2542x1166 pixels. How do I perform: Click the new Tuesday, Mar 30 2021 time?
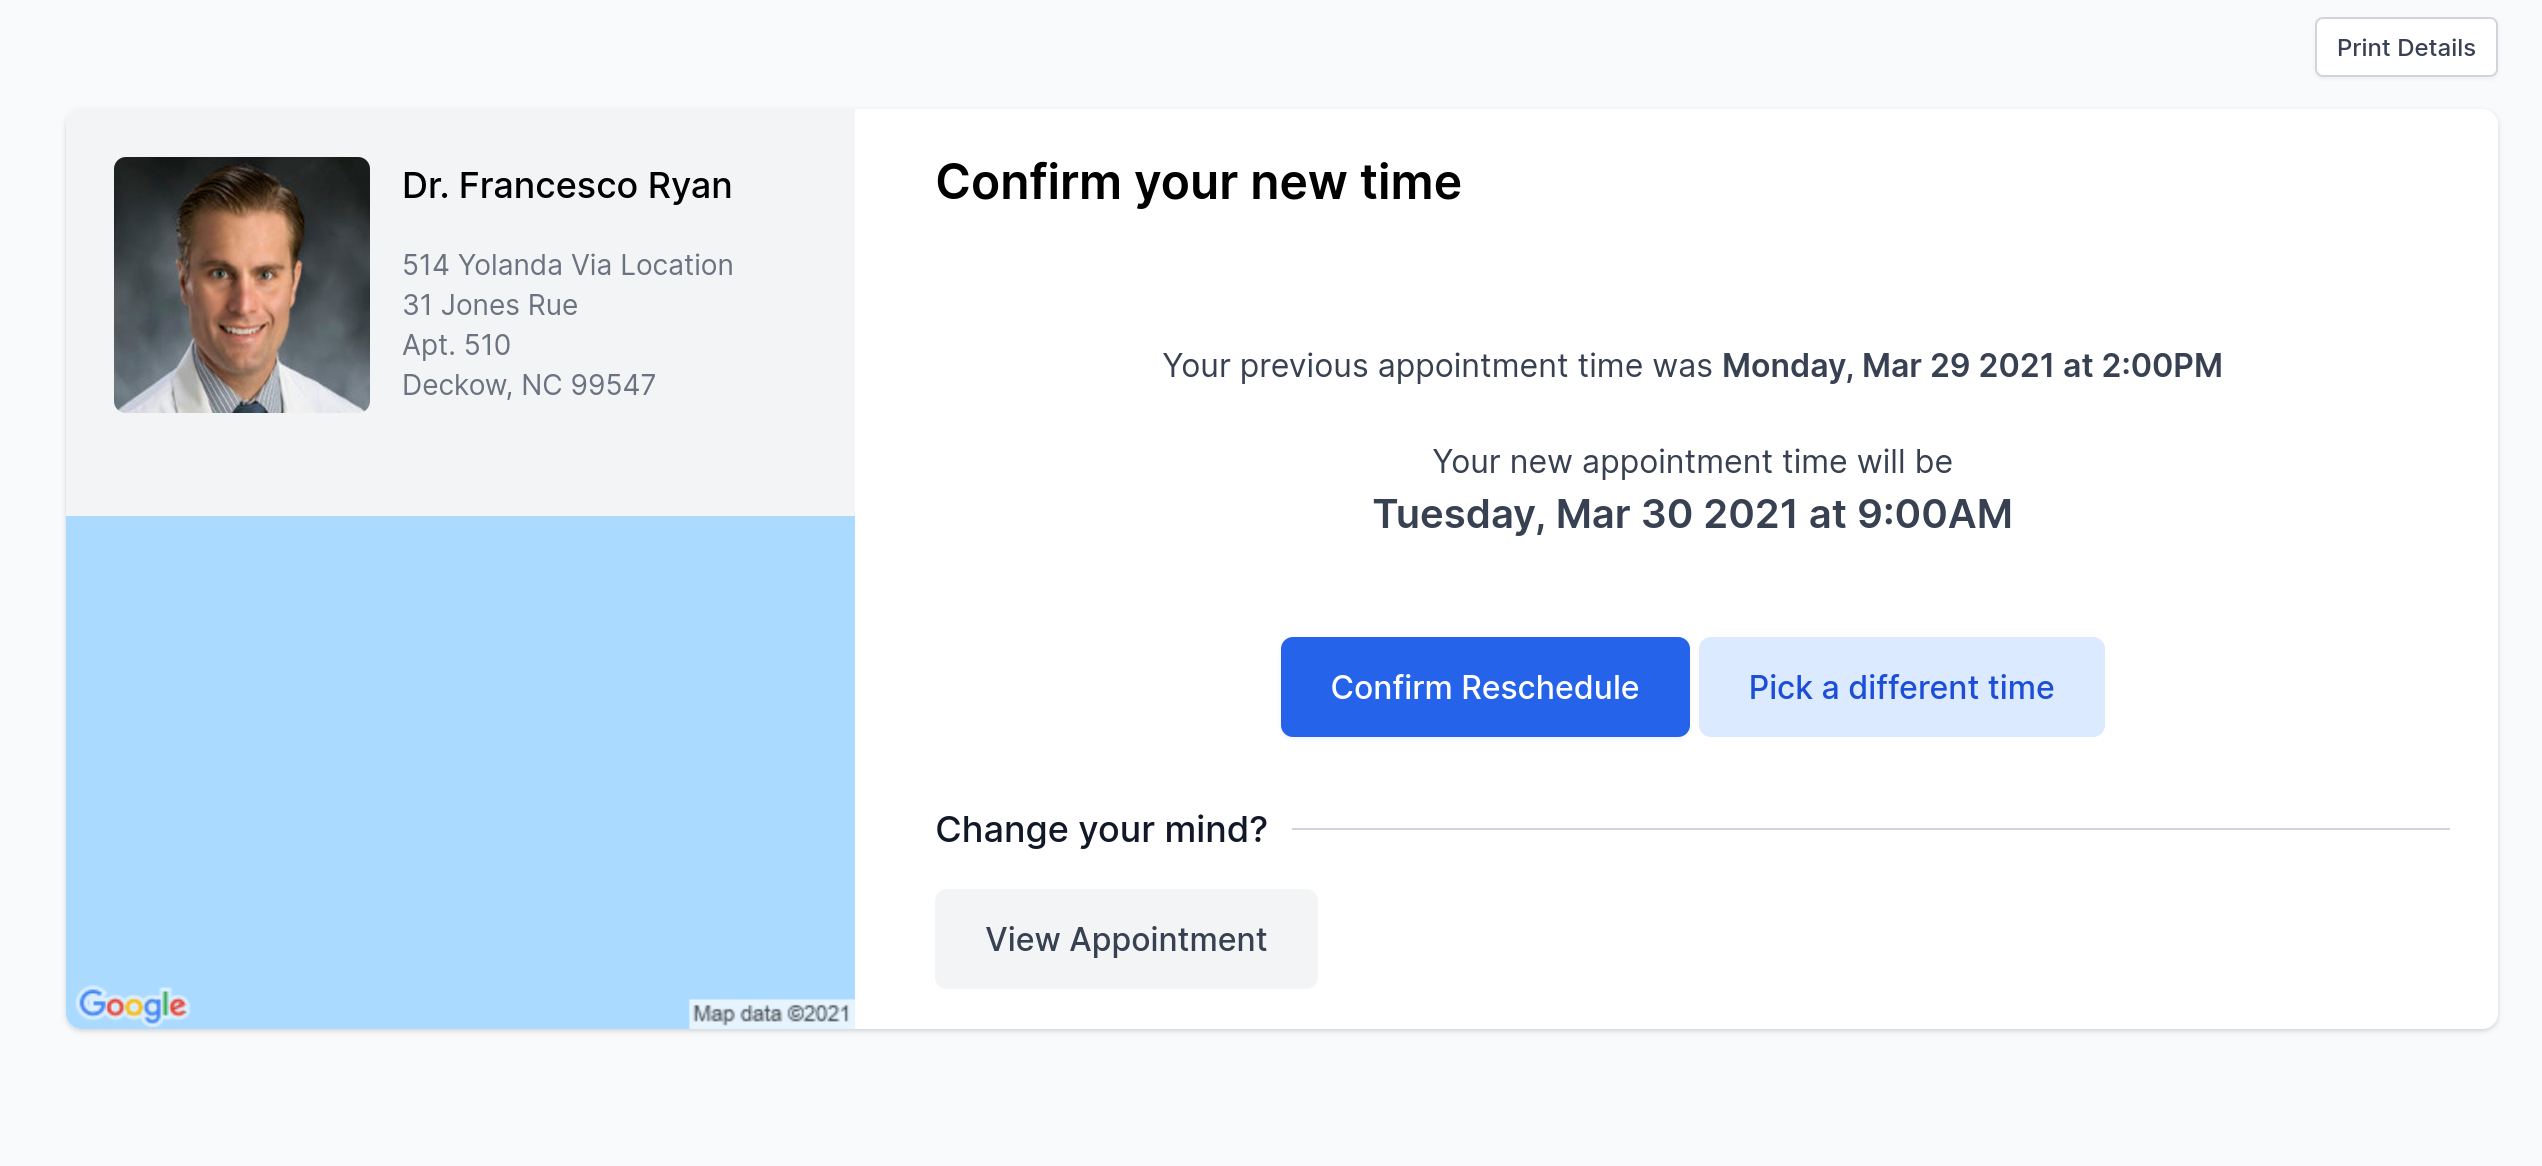coord(1692,514)
